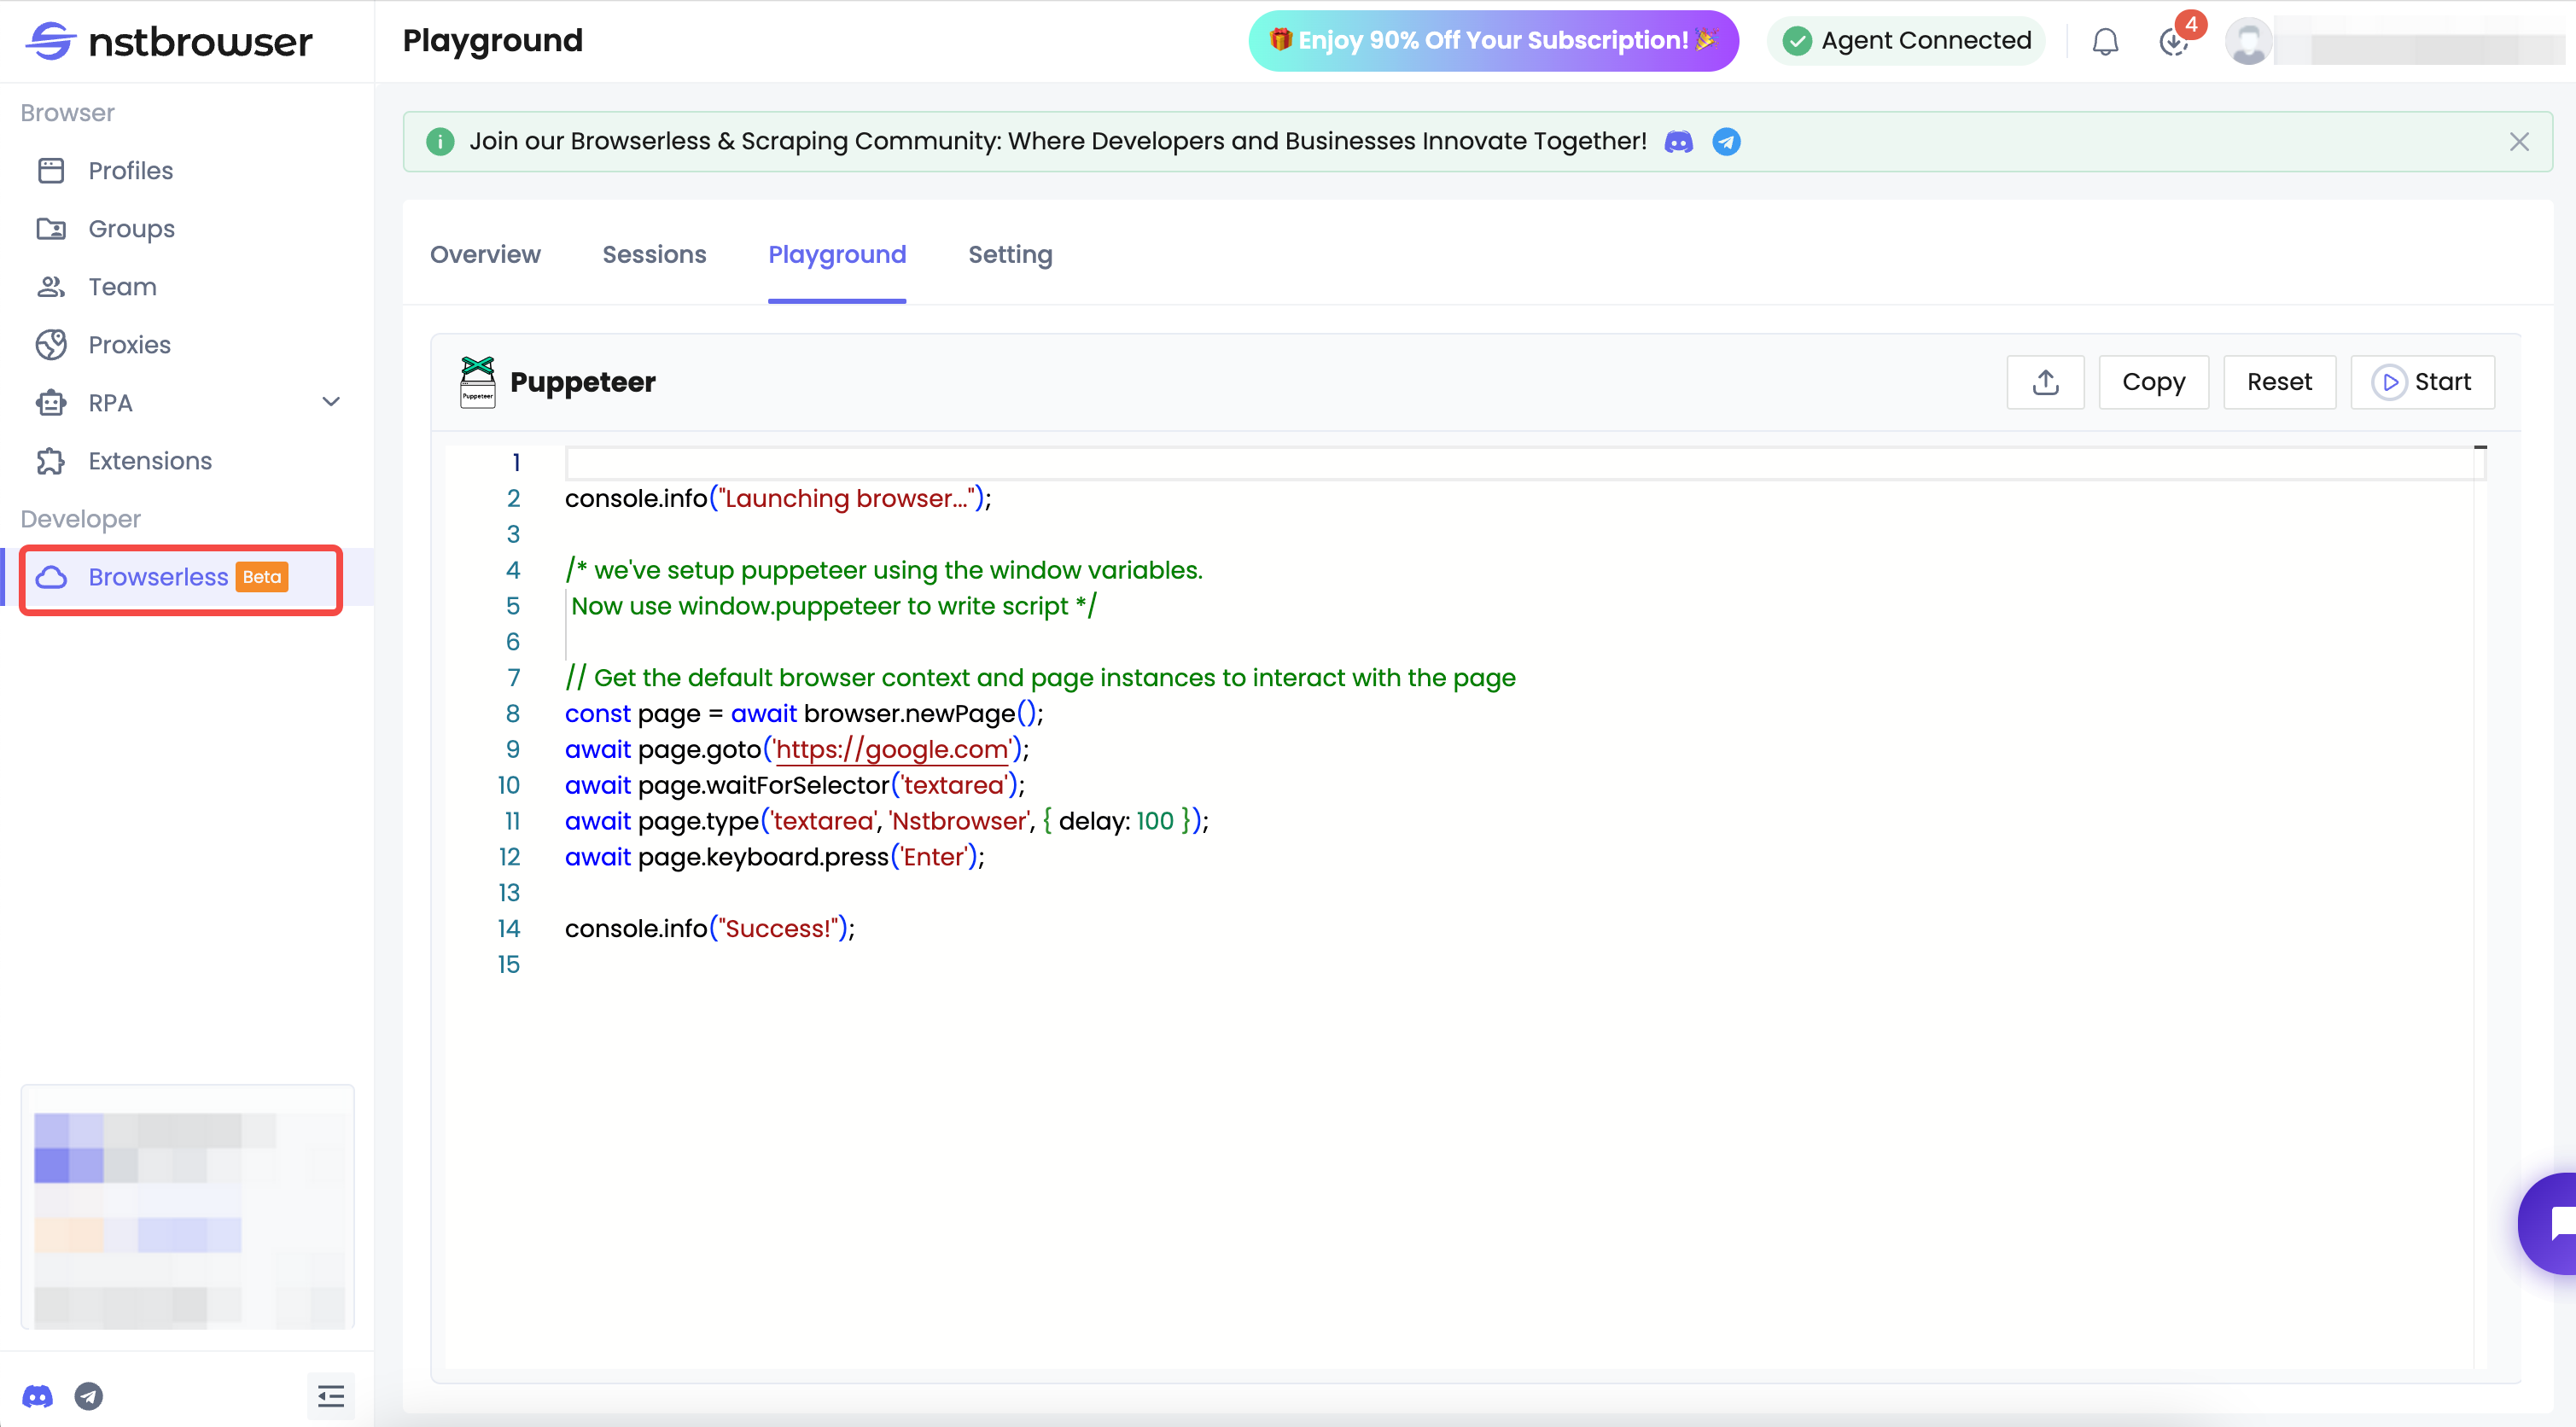Click the Extensions puzzle icon

coord(51,461)
